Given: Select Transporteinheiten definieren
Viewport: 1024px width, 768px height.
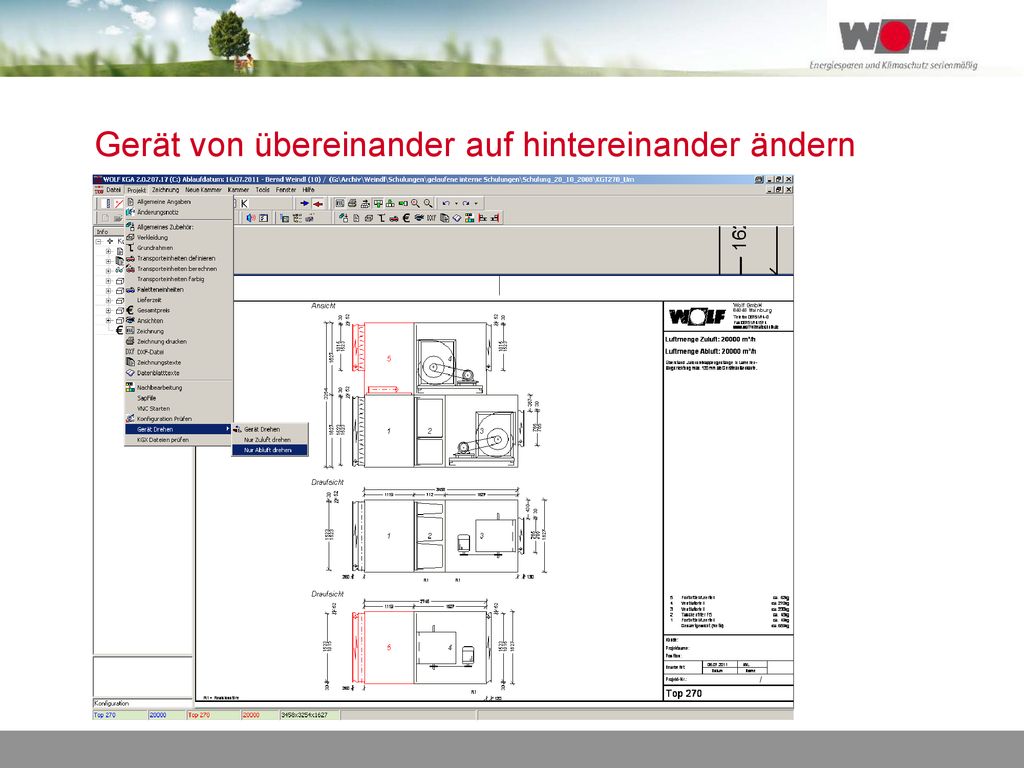Looking at the screenshot, I should [178, 258].
